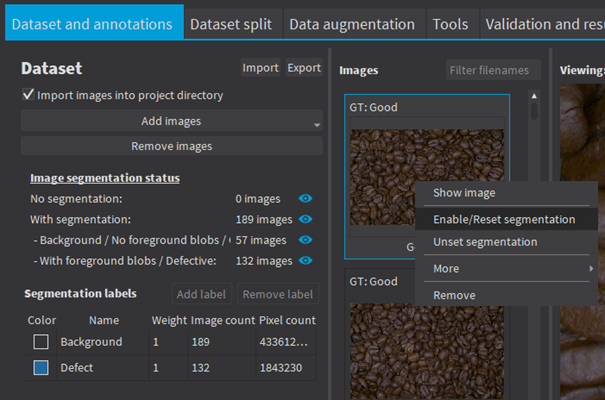Viewport: 605px width, 400px height.
Task: Click the Background pixel count 433612… cell
Action: point(284,342)
